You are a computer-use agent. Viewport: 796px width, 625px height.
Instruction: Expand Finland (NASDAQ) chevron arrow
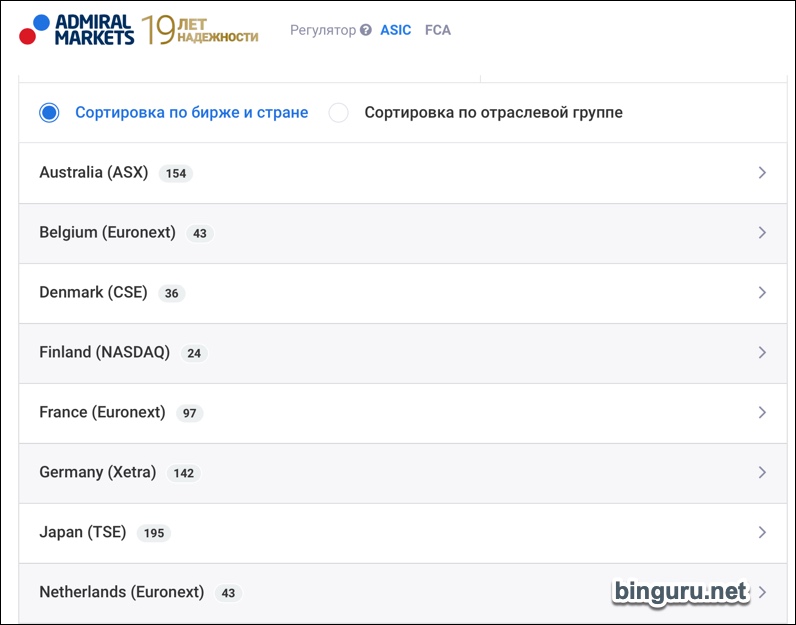point(762,353)
